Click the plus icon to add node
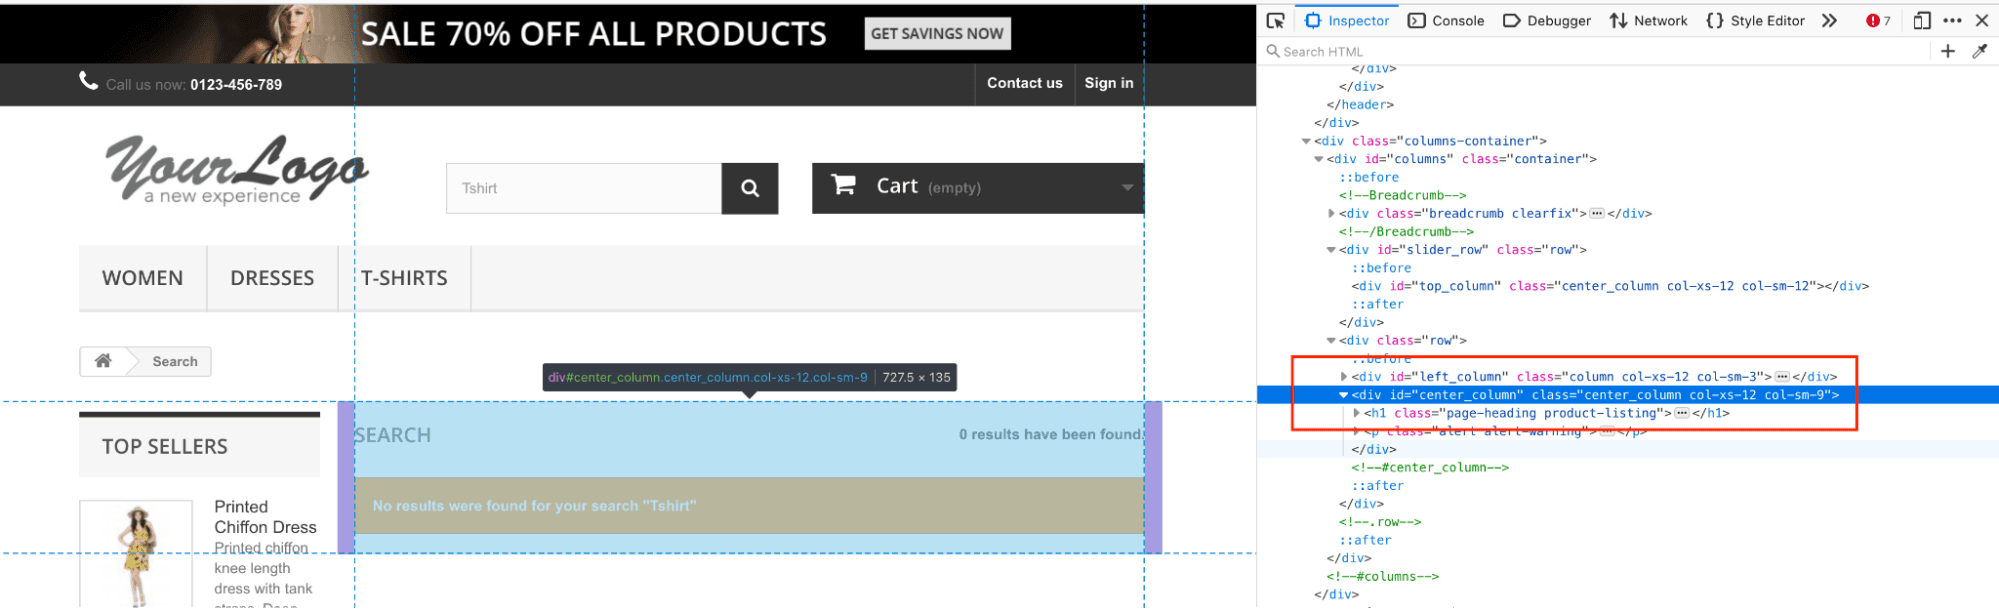 click(x=1947, y=52)
